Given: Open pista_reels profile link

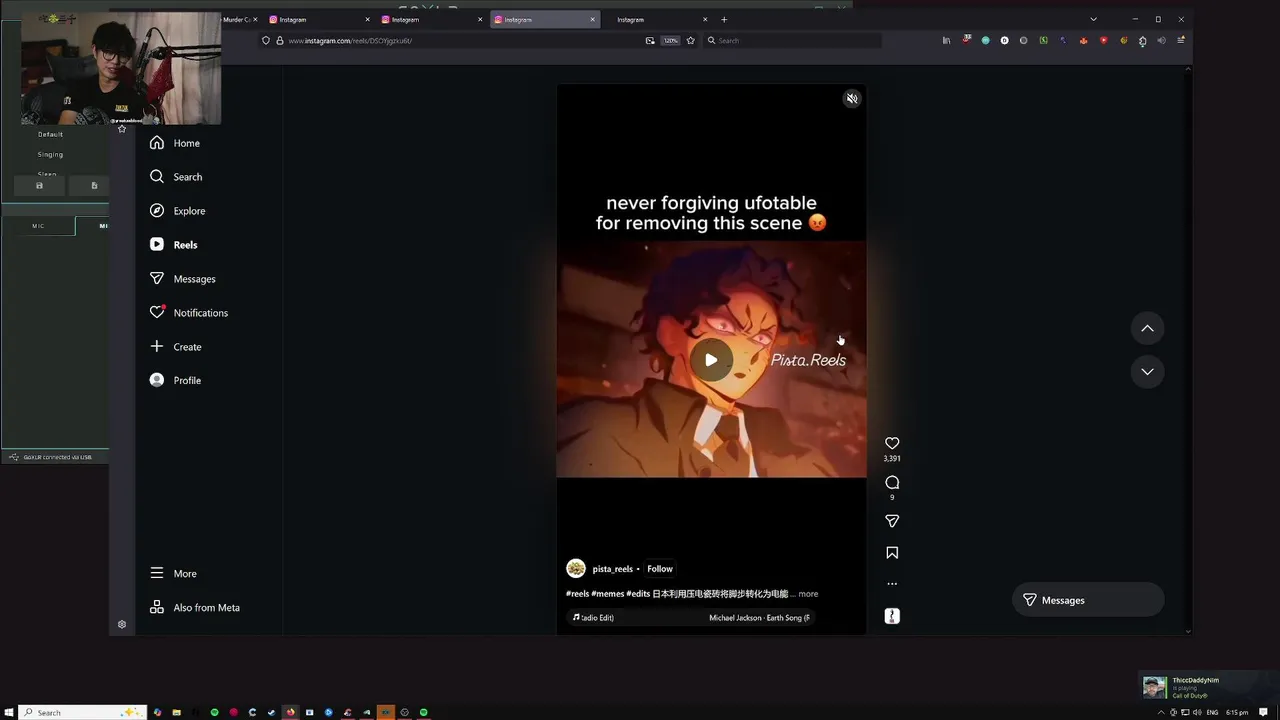Looking at the screenshot, I should 612,569.
